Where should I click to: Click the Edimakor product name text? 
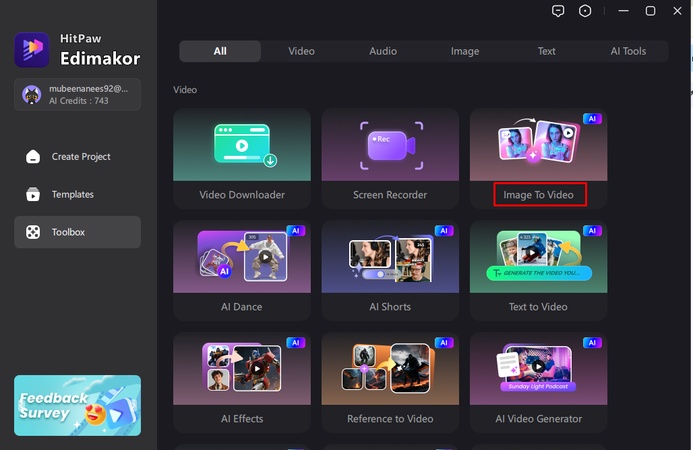point(100,58)
